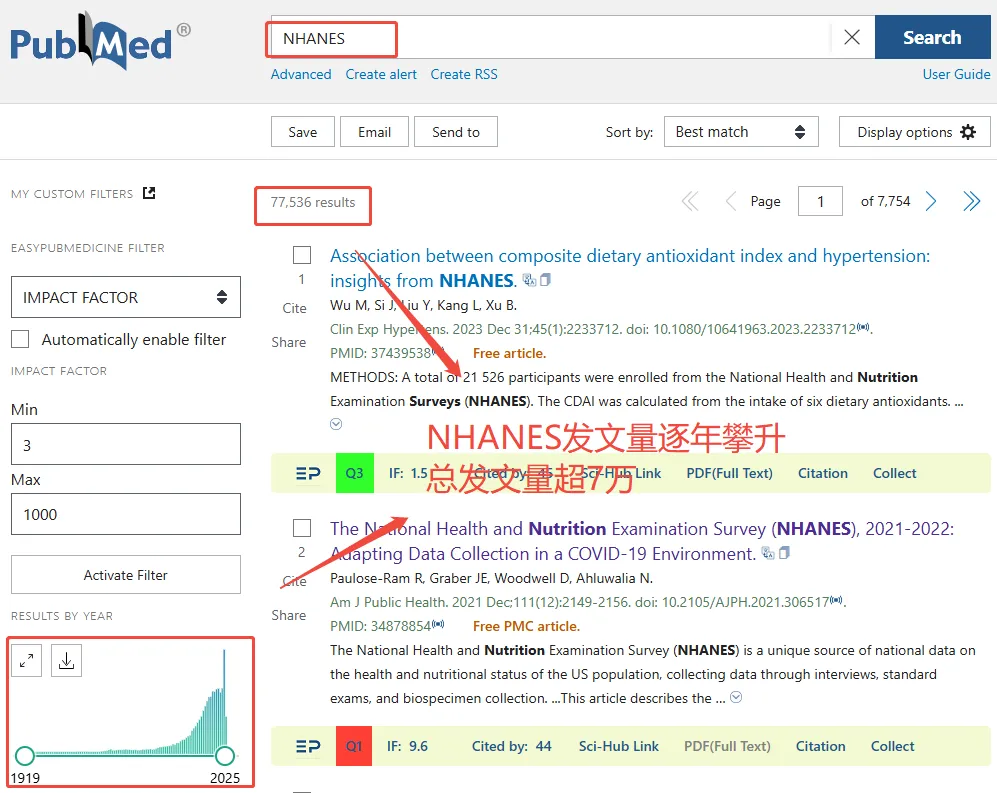The image size is (997, 793).
Task: Go to the previous results page
Action: click(731, 202)
